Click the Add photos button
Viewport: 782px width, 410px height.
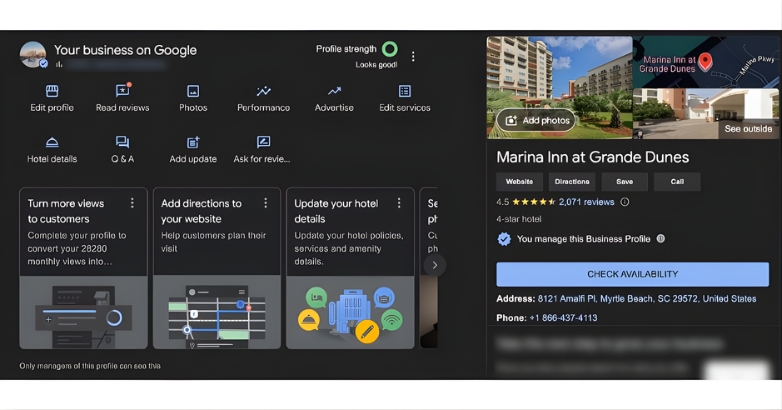(536, 120)
